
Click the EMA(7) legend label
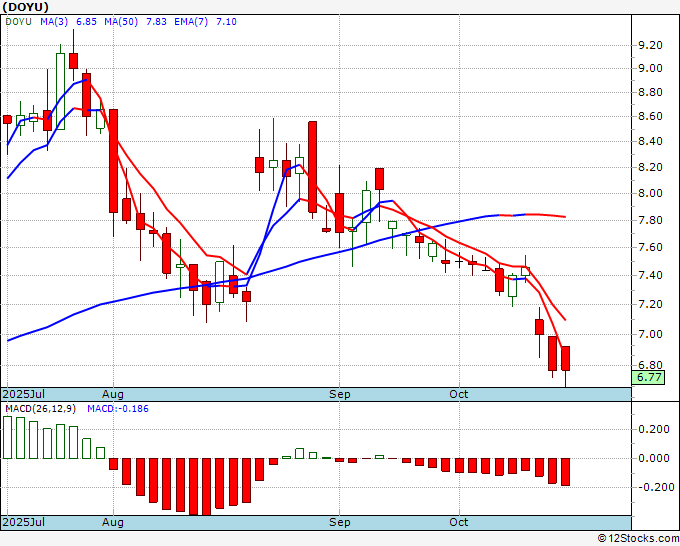point(191,22)
